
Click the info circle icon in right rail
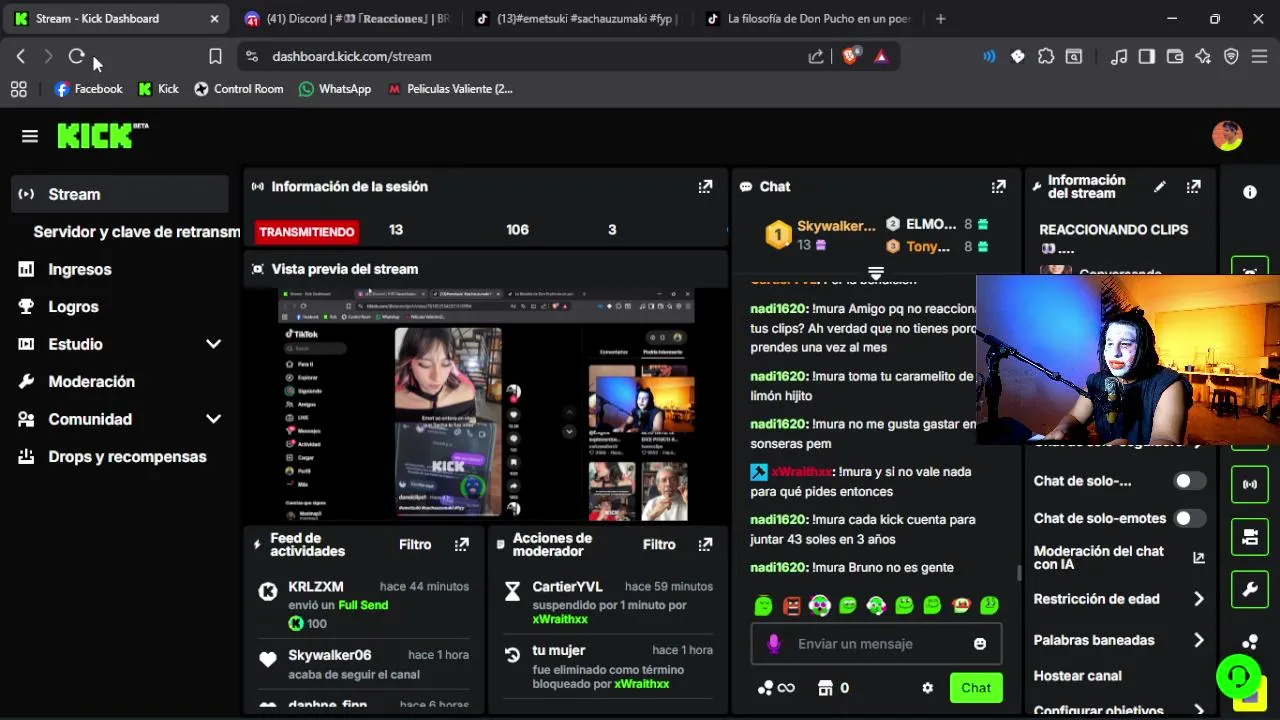[x=1250, y=192]
